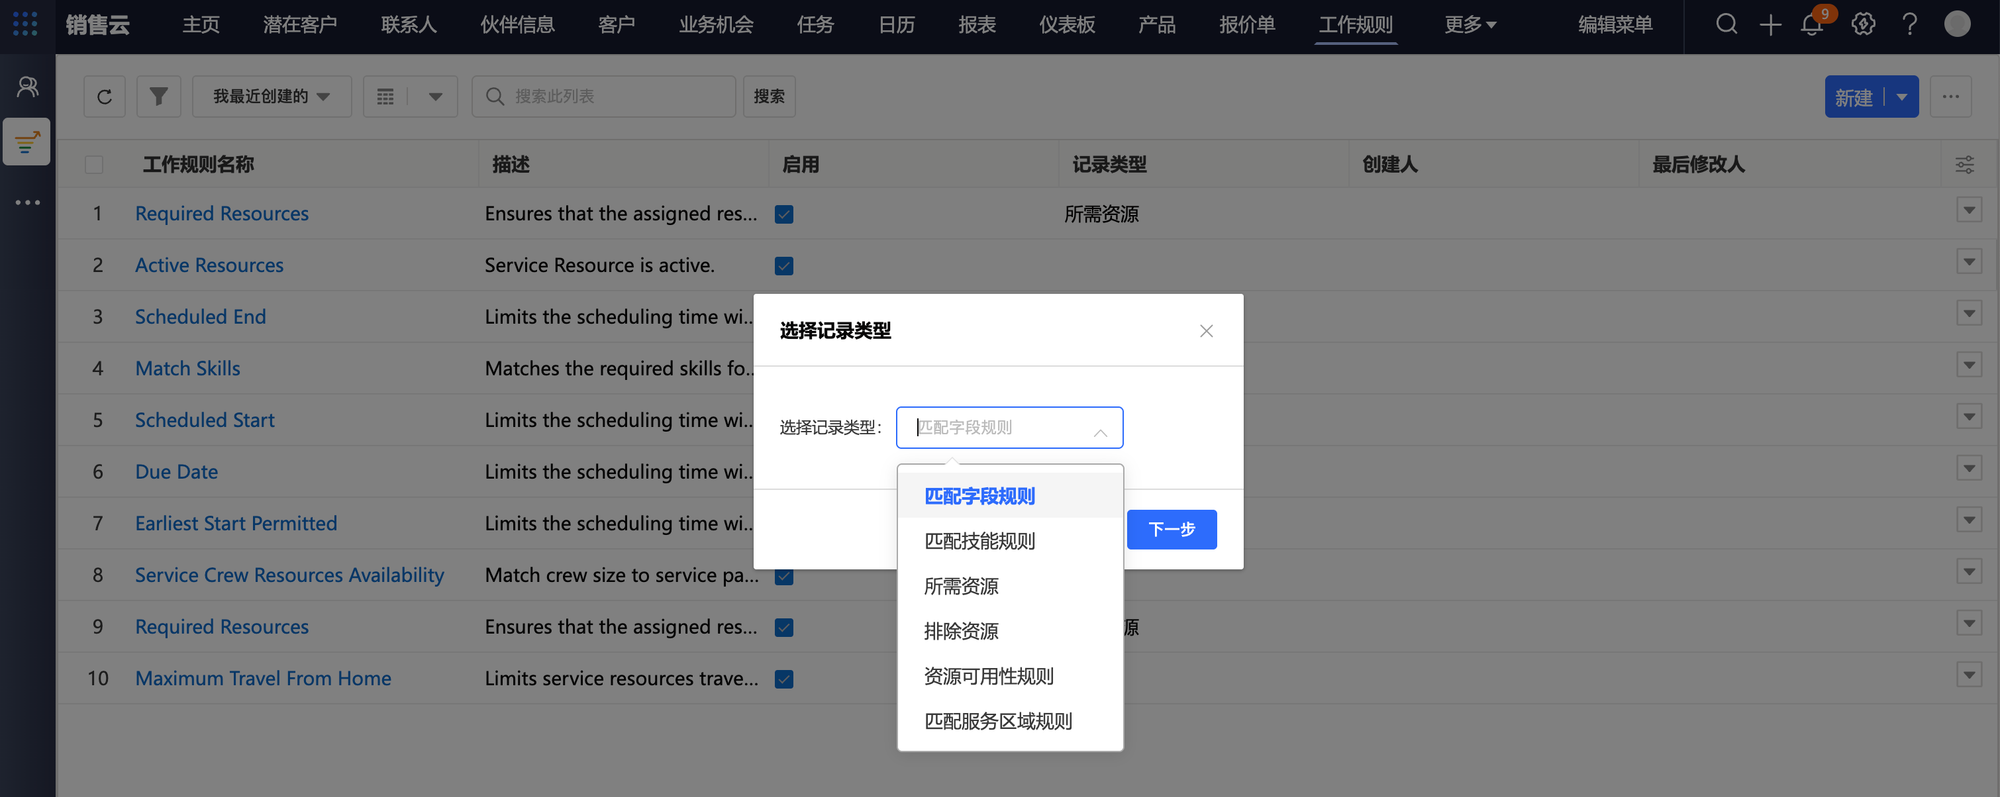Screen dimensions: 2000x797
Task: Expand the 我最近创建的 view dropdown
Action: (x=271, y=97)
